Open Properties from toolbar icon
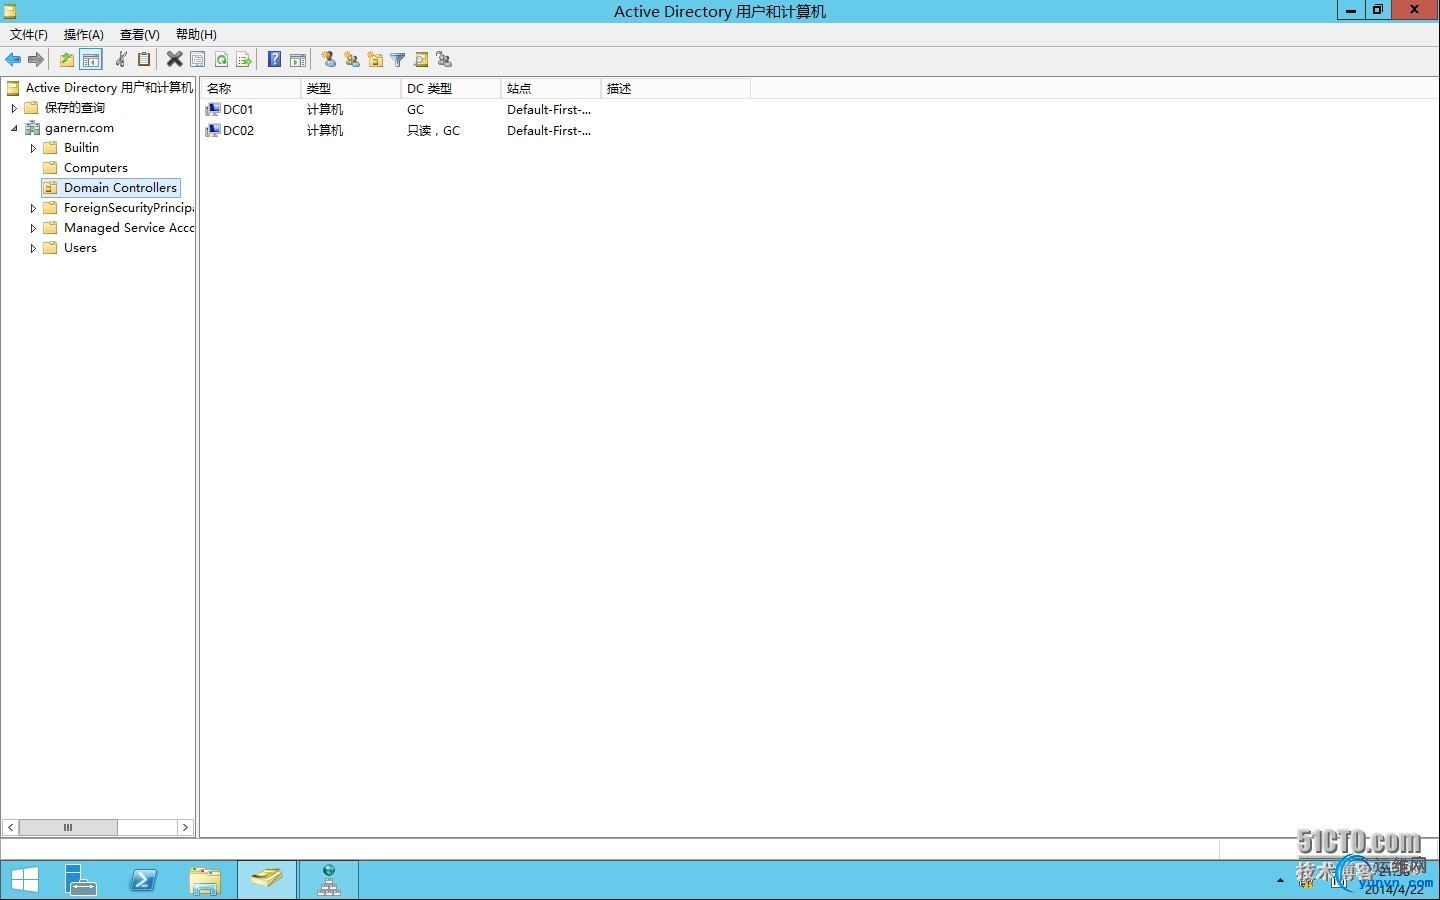 198,60
